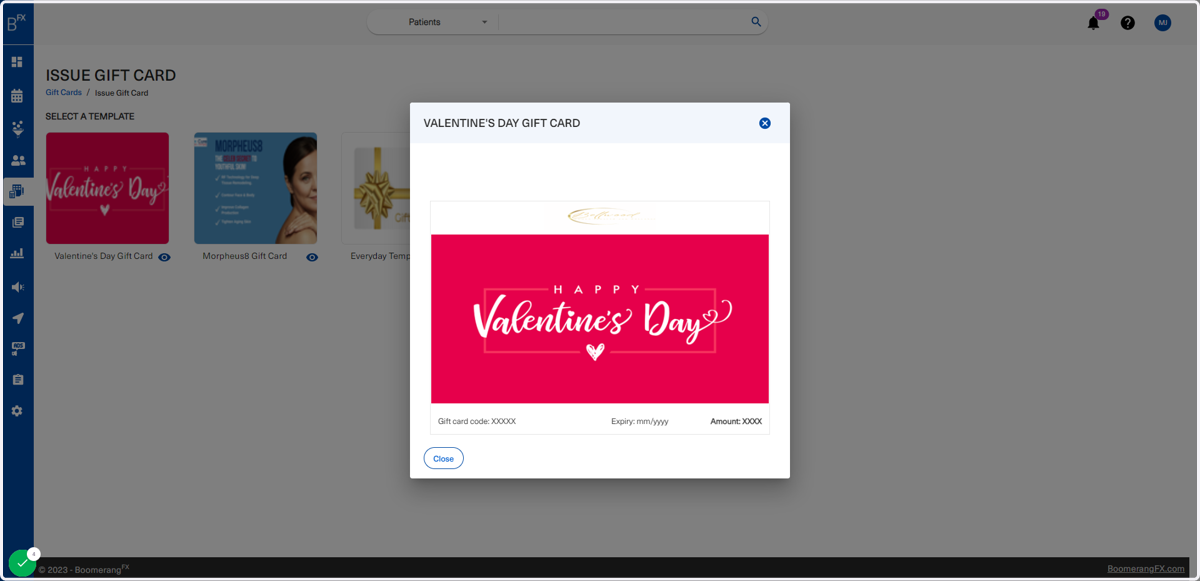Preview the Valentine's Day Gift Card via eye icon
The height and width of the screenshot is (581, 1200).
coord(165,257)
